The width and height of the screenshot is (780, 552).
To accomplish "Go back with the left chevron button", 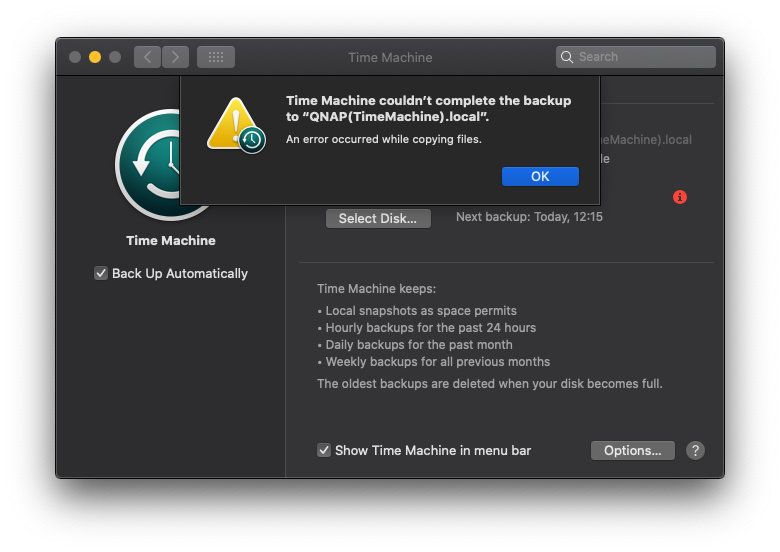I will pyautogui.click(x=147, y=57).
